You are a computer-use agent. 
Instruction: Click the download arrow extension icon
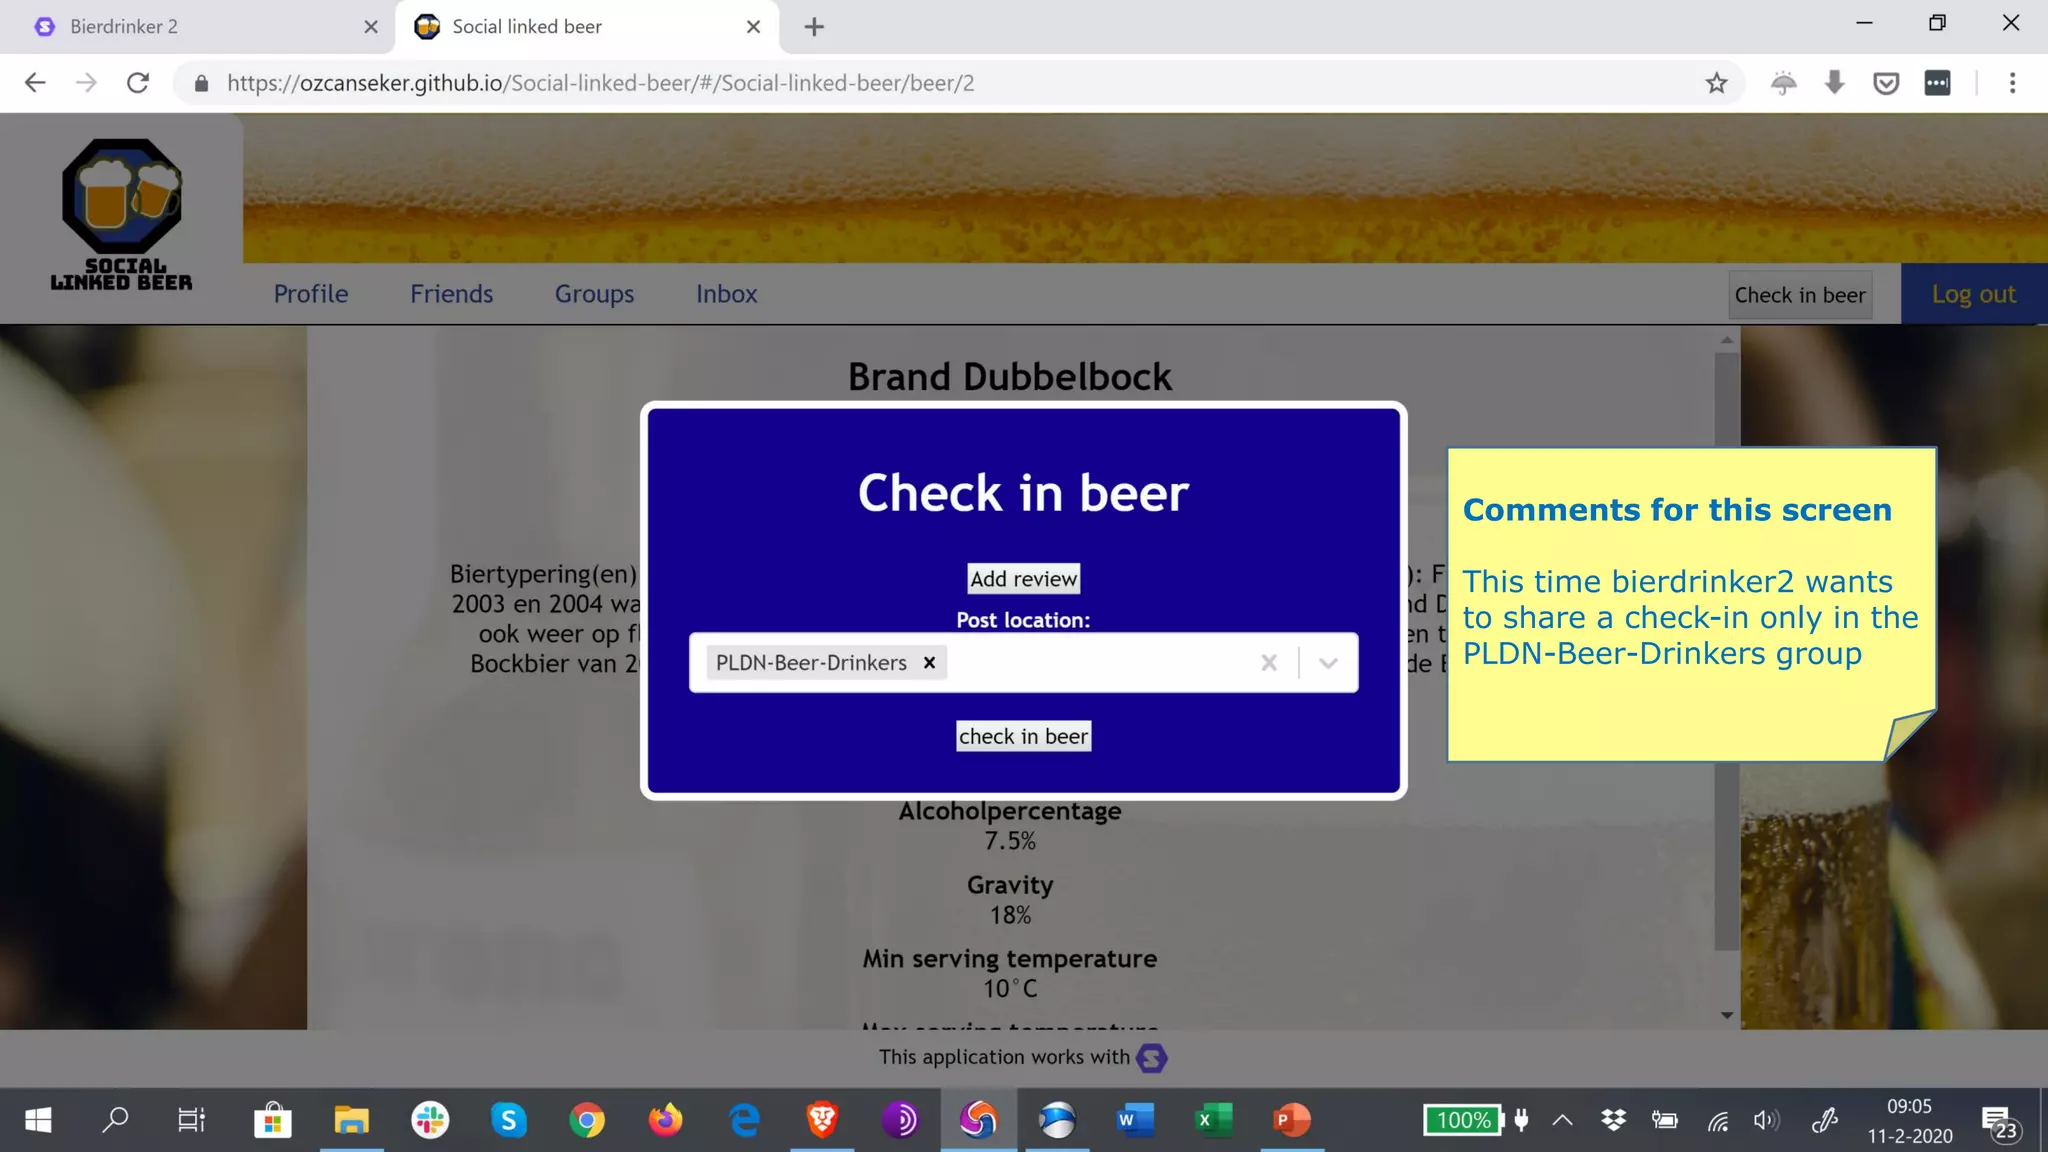coord(1834,83)
